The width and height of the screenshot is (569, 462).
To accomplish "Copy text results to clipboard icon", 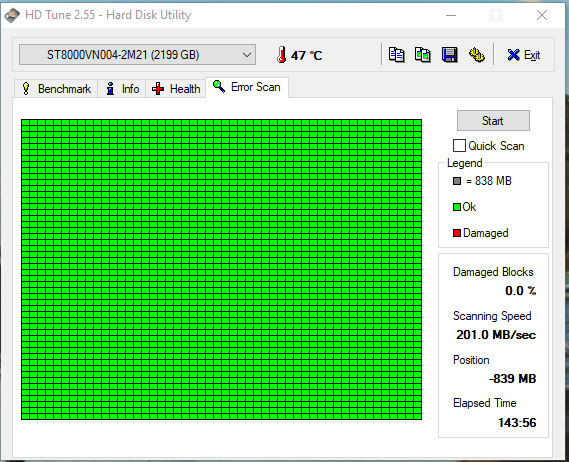I will pyautogui.click(x=397, y=55).
